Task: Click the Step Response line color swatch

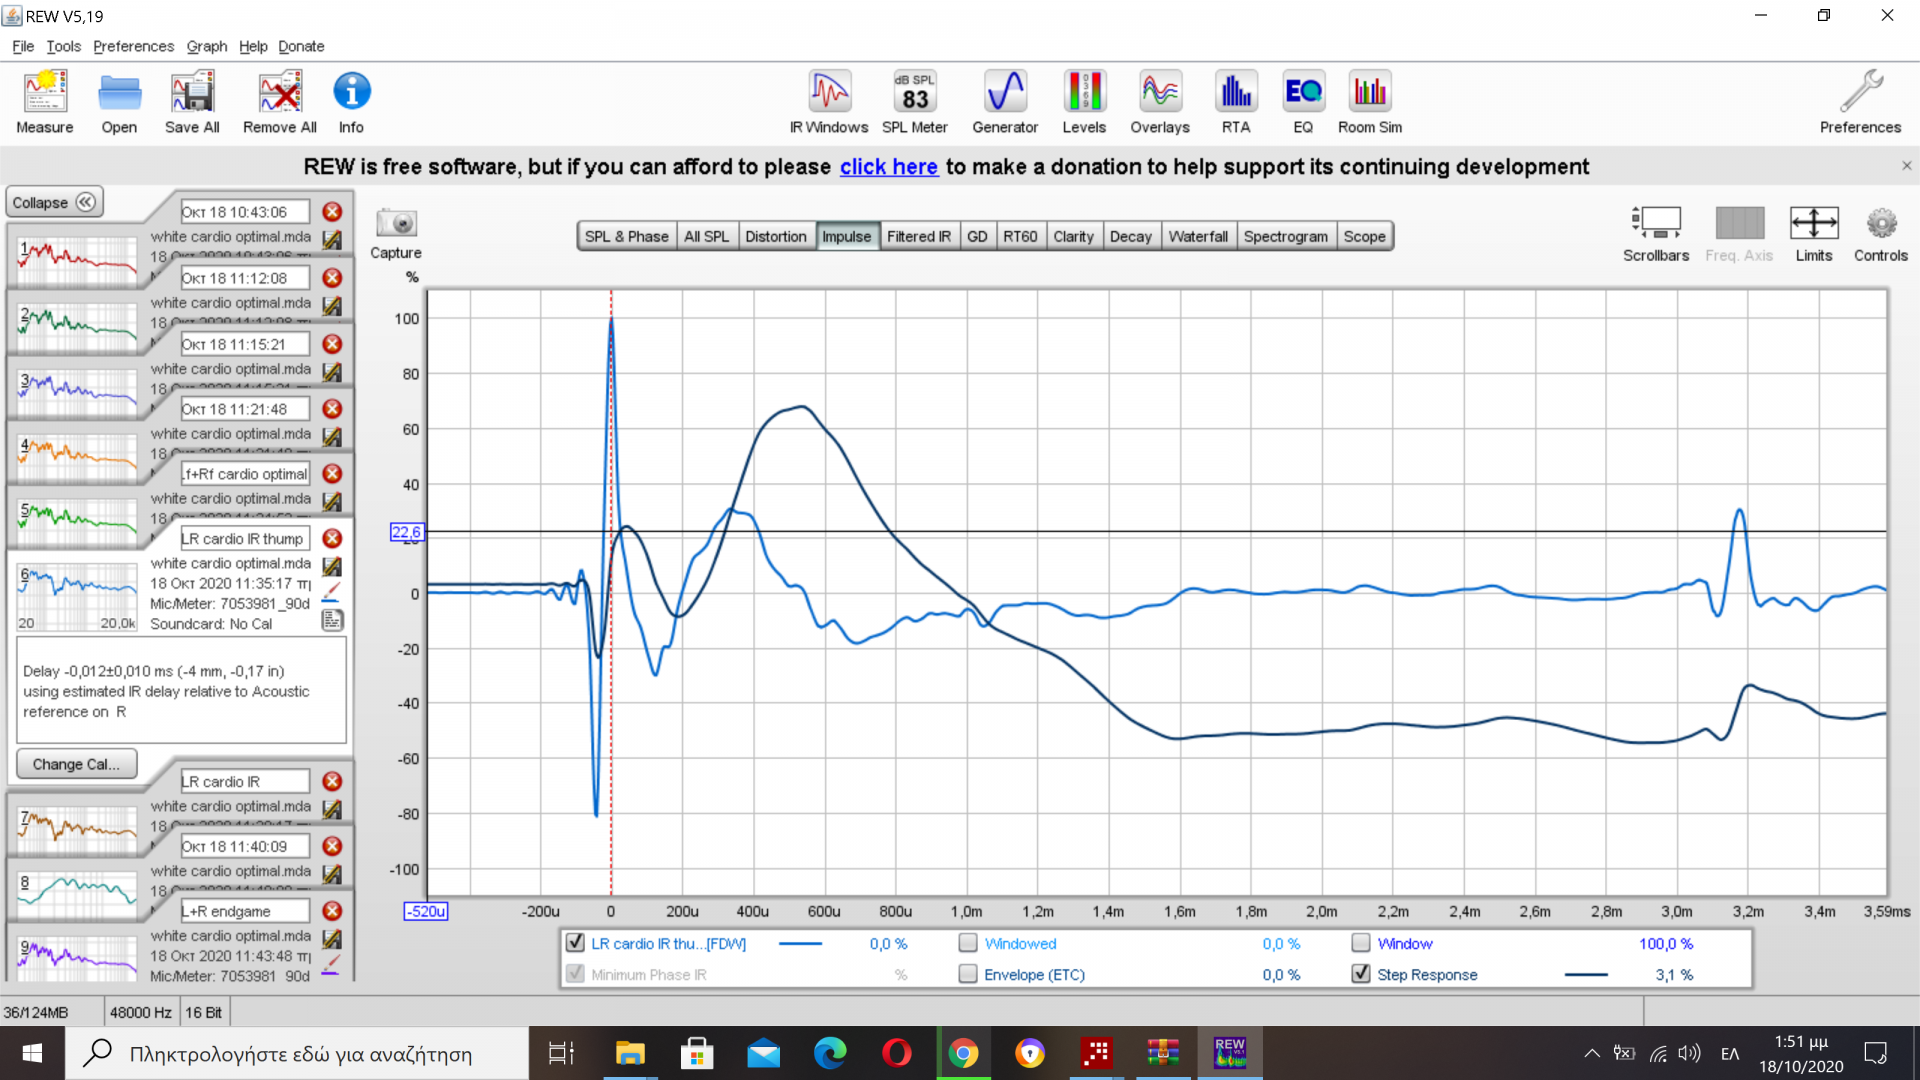Action: pyautogui.click(x=1586, y=975)
